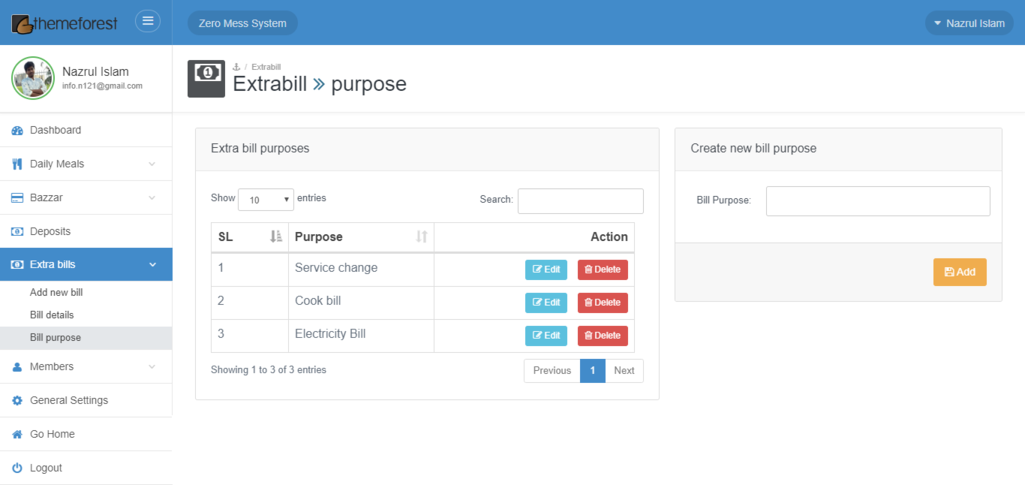Open Add new bill submenu item
The height and width of the screenshot is (485, 1025).
[x=56, y=292]
